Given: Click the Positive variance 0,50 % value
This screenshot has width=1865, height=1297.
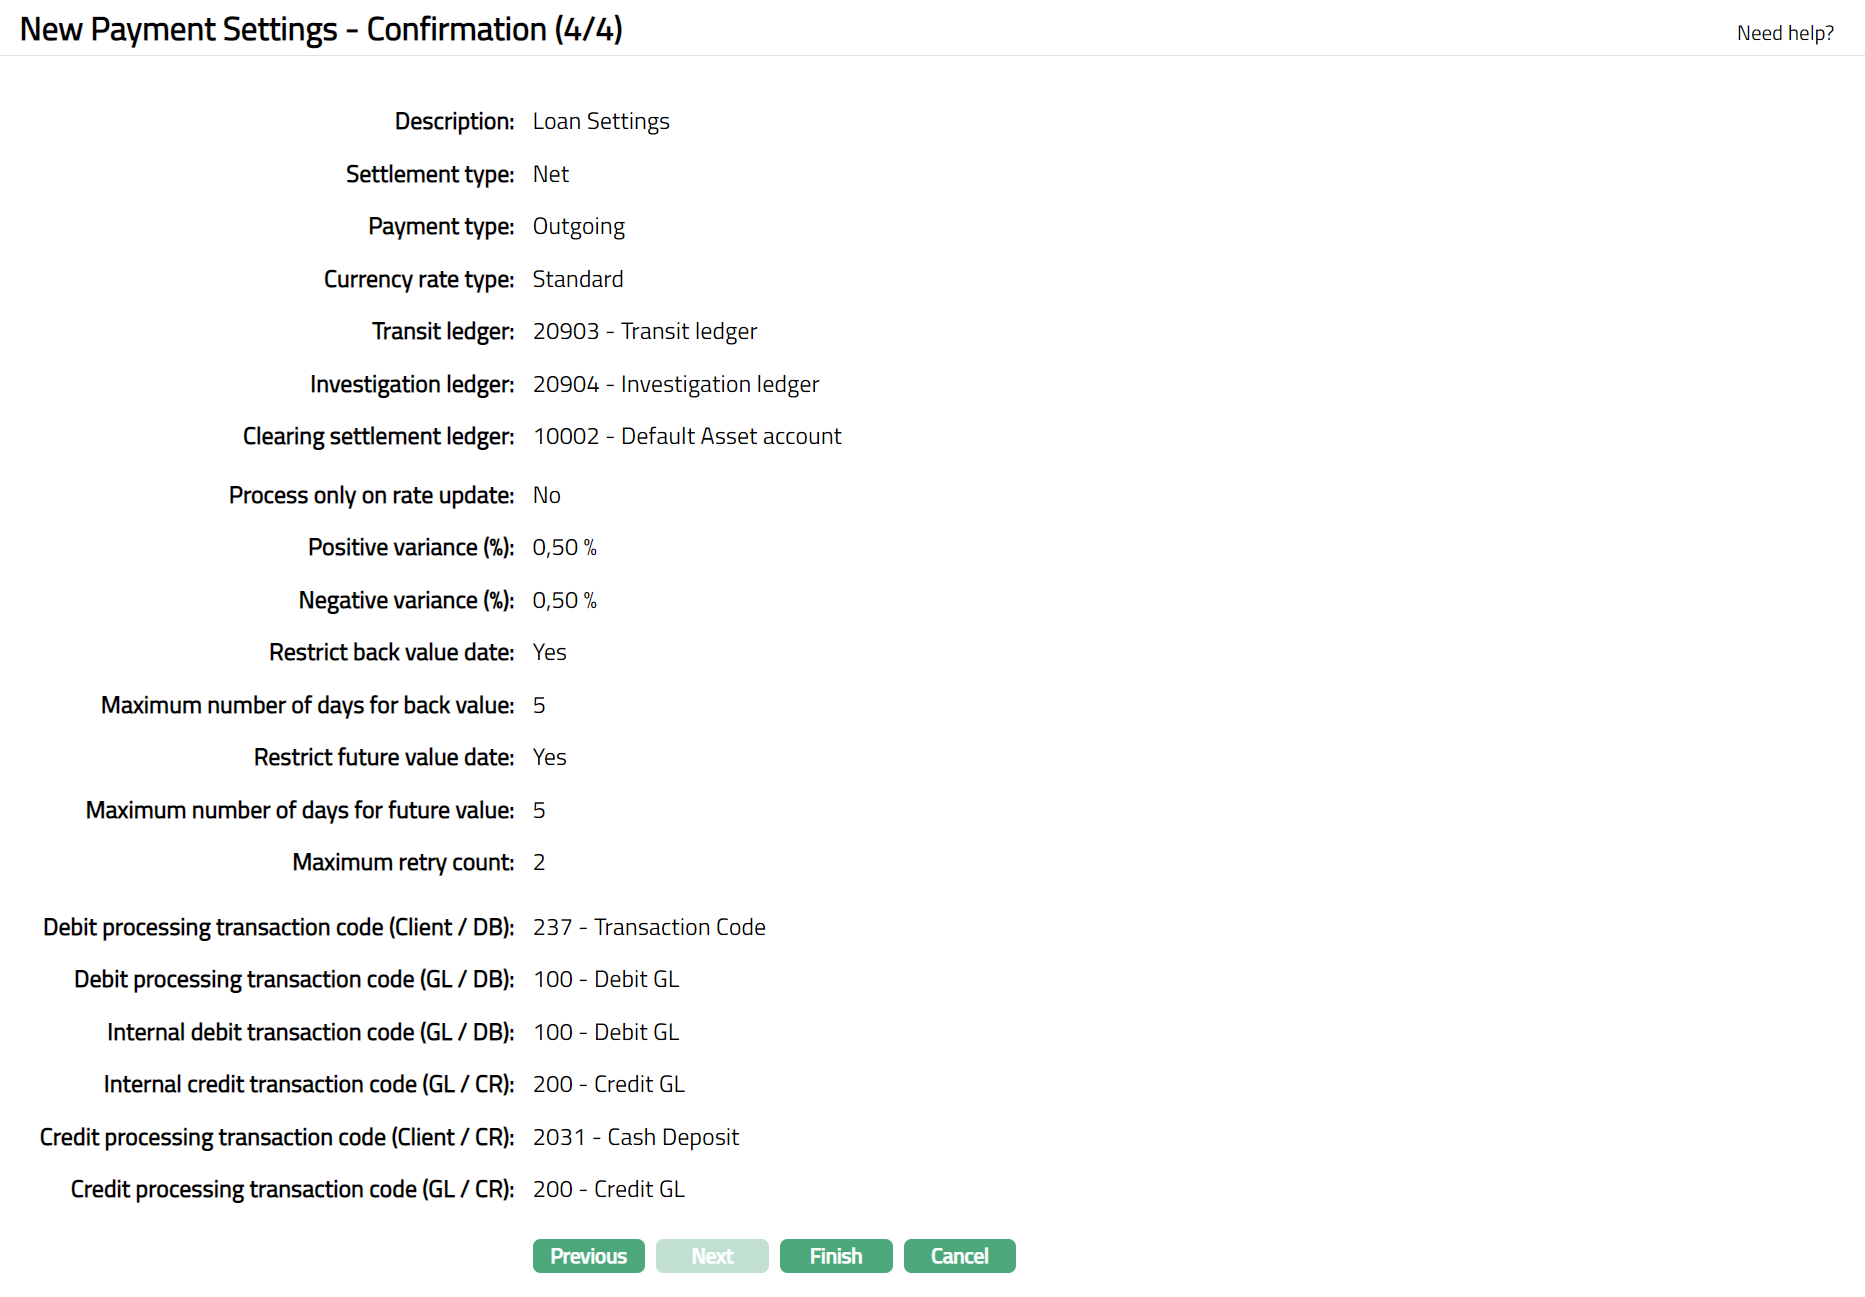Looking at the screenshot, I should click(x=564, y=547).
